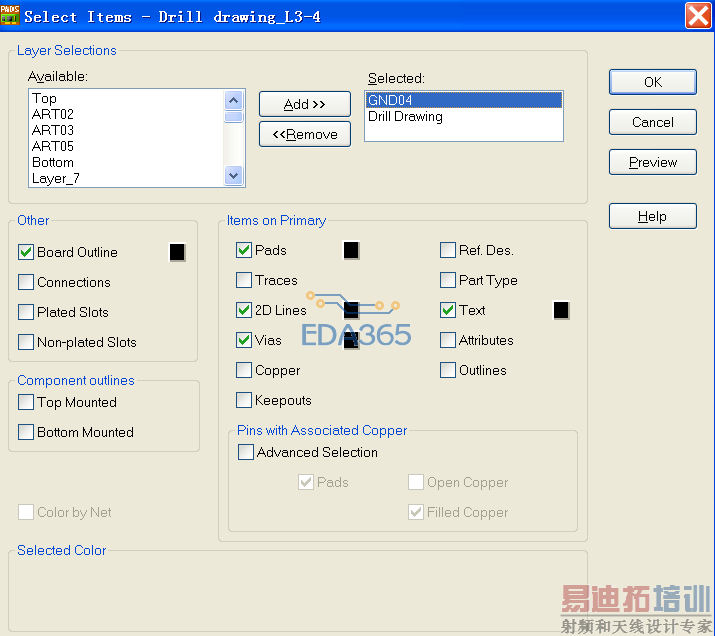The height and width of the screenshot is (636, 715).
Task: Enable the Ref. Des. checkbox
Action: pos(448,250)
